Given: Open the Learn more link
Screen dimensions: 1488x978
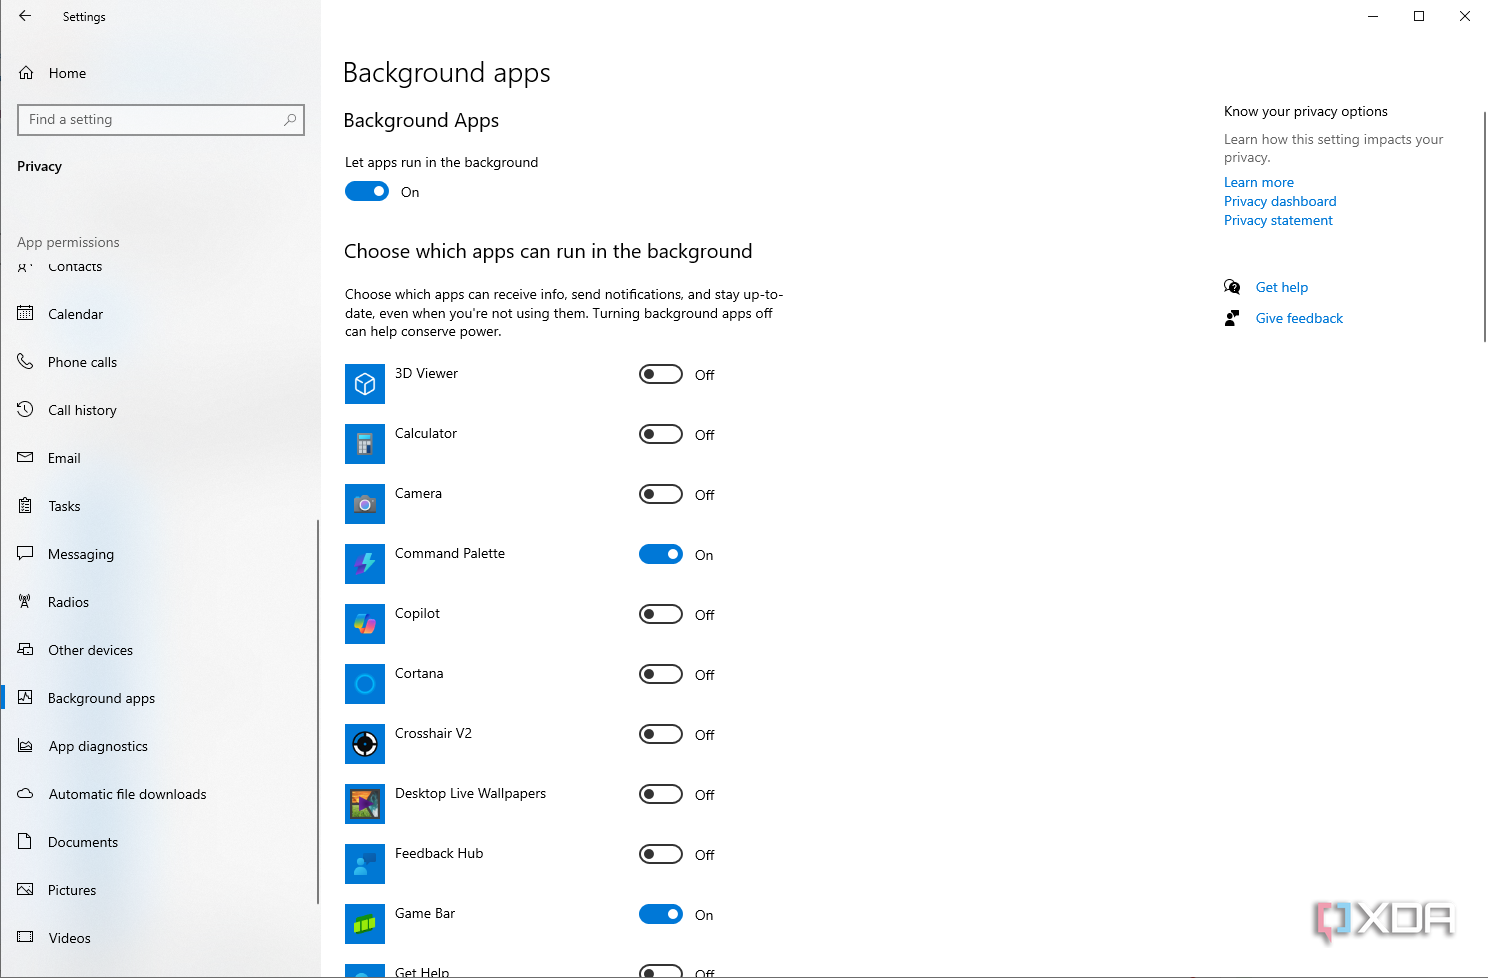Looking at the screenshot, I should (1259, 182).
